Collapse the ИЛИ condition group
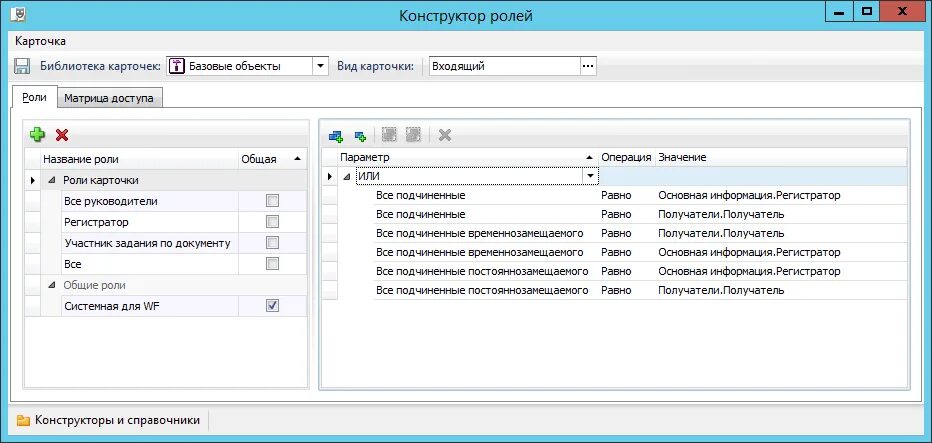932x443 pixels. tap(347, 177)
